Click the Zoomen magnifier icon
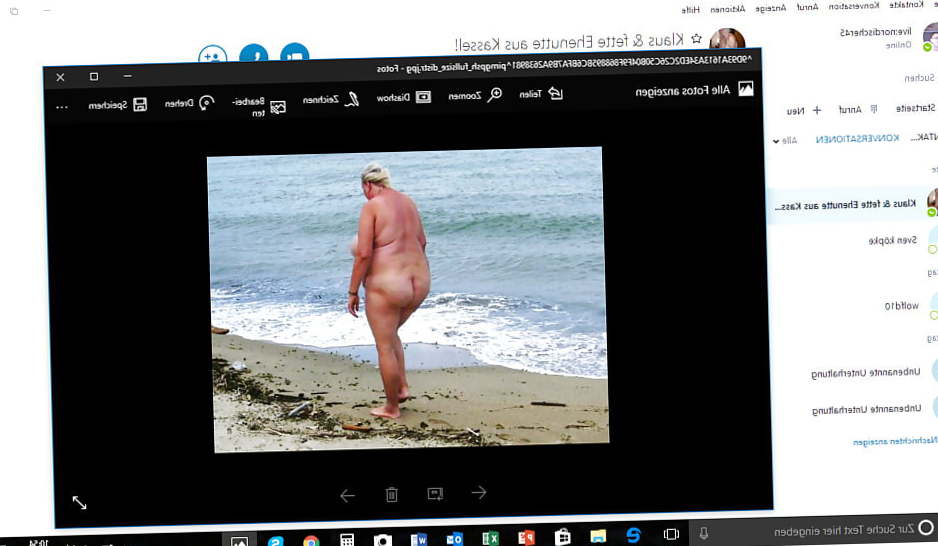 click(x=495, y=95)
